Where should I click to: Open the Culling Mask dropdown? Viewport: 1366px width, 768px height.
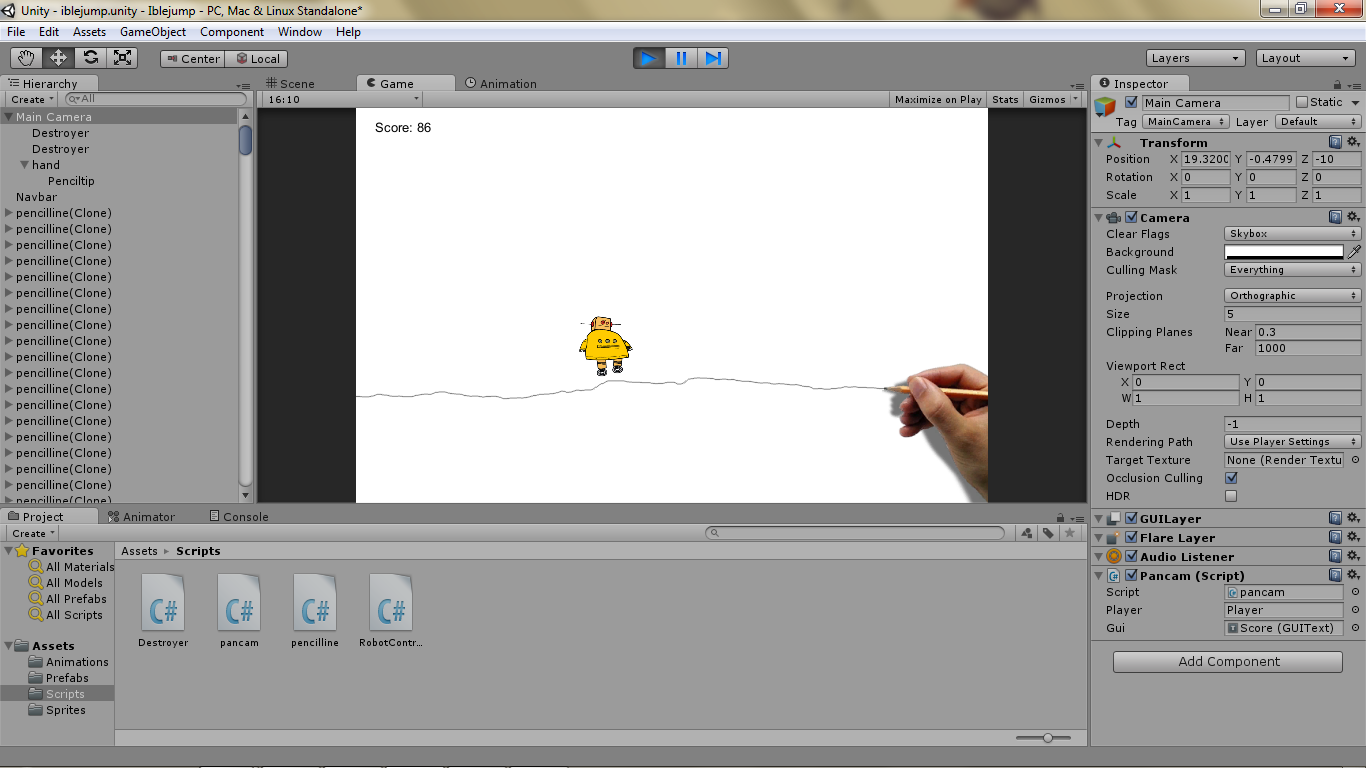click(1293, 270)
